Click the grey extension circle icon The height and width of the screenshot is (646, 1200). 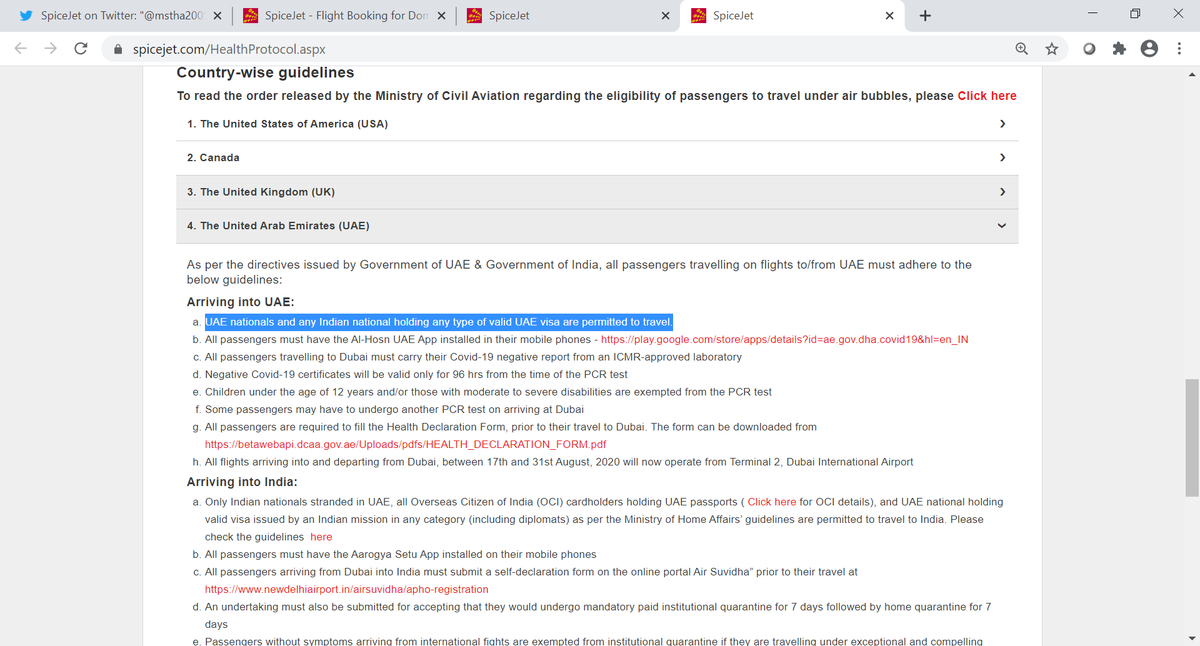1089,48
